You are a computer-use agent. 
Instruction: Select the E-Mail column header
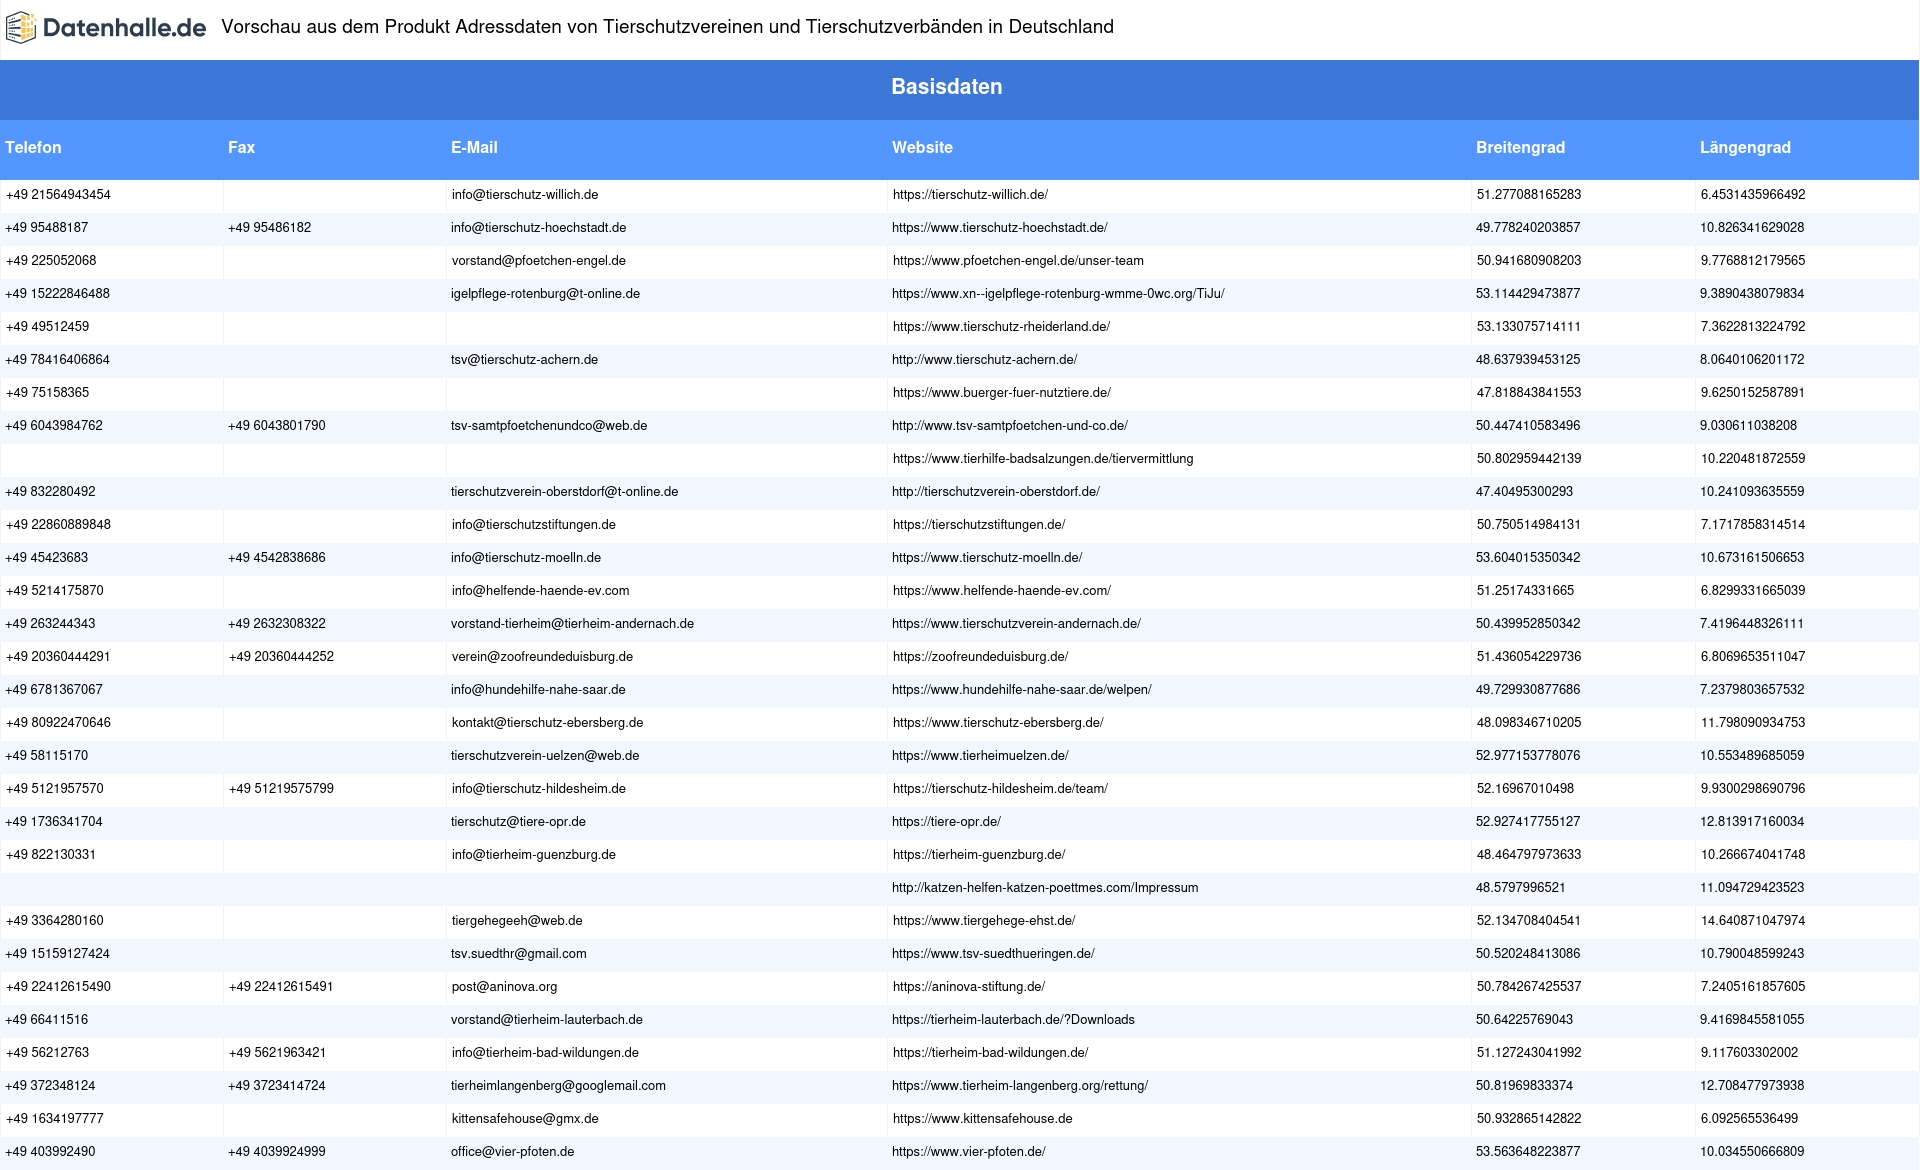point(474,147)
